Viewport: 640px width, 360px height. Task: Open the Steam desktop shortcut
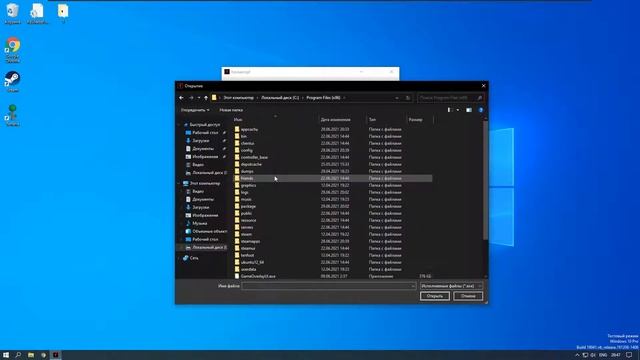pyautogui.click(x=12, y=82)
